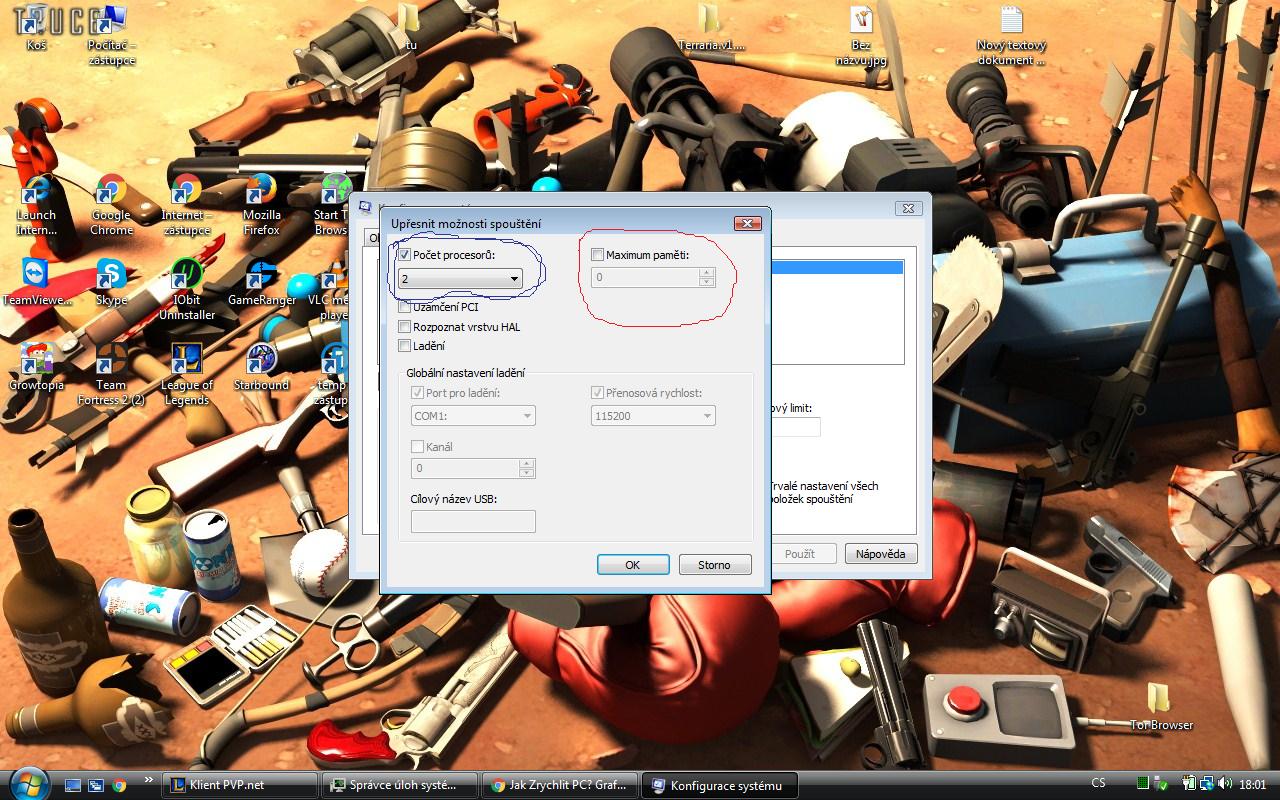Click Konfigurace systému taskbar button
The width and height of the screenshot is (1280, 800).
720,785
